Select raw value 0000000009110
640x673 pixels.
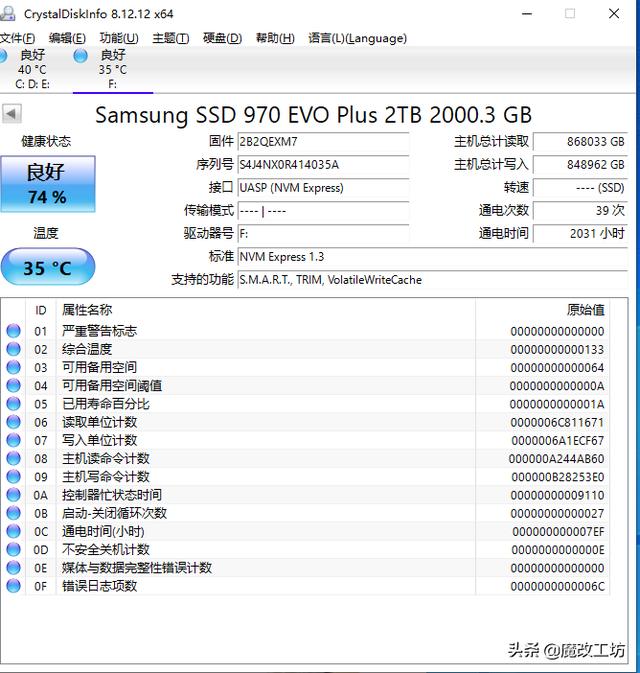click(557, 495)
